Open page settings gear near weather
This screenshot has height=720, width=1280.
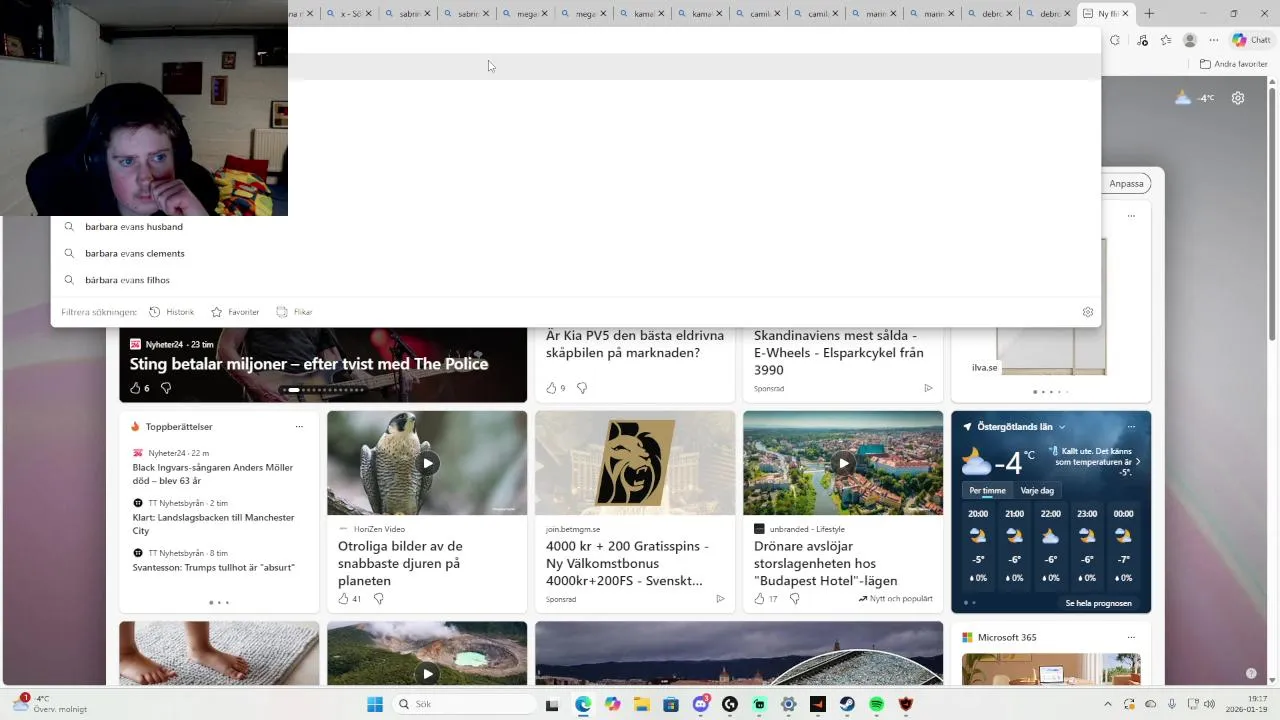1238,98
